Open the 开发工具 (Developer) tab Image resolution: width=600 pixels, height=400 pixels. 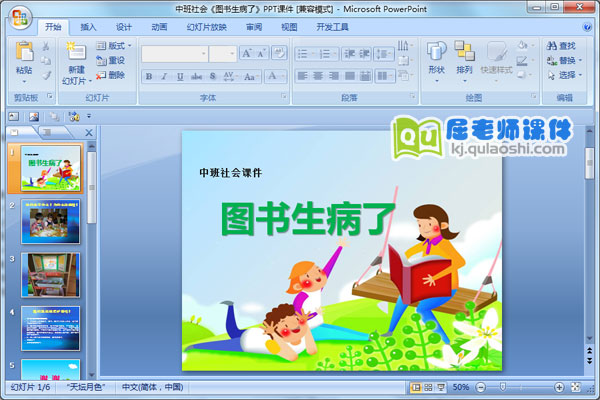[332, 27]
